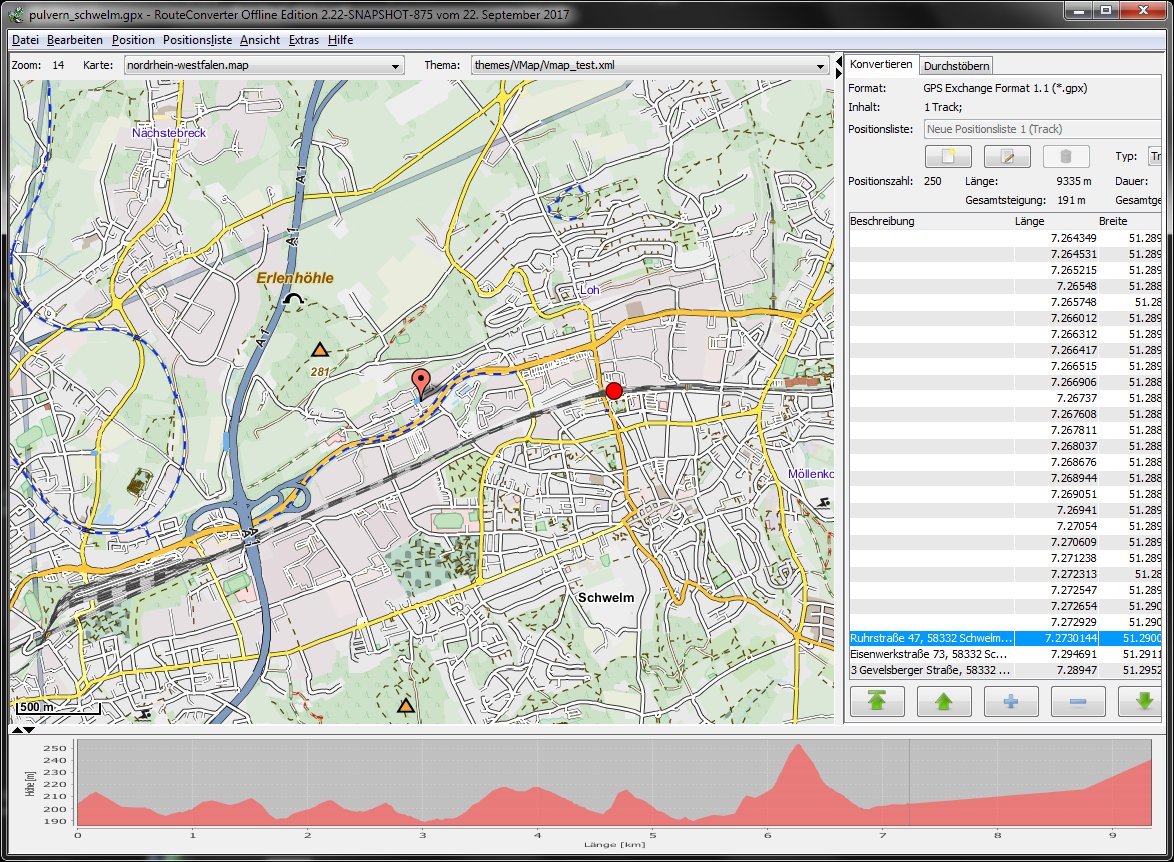Collapse the map panel with left arrow
Screen dimensions: 1174x862
point(838,62)
